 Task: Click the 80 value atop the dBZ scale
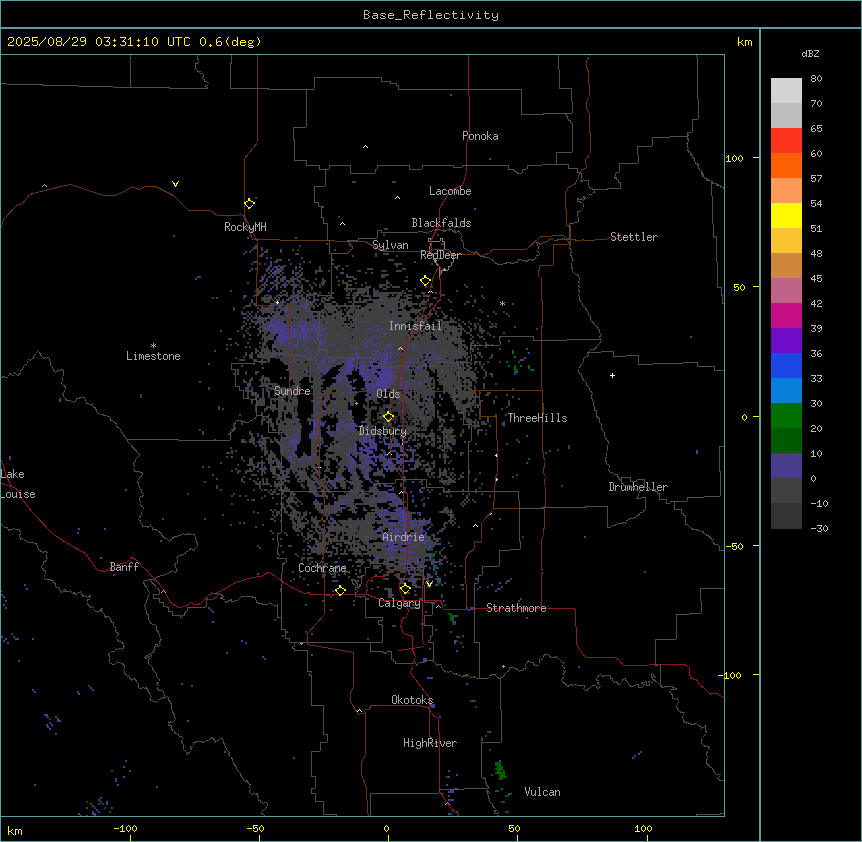tap(816, 79)
